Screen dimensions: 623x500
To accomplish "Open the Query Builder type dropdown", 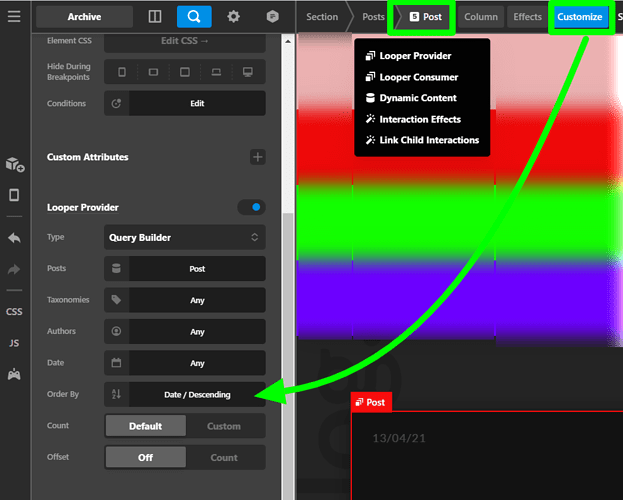I will point(185,237).
